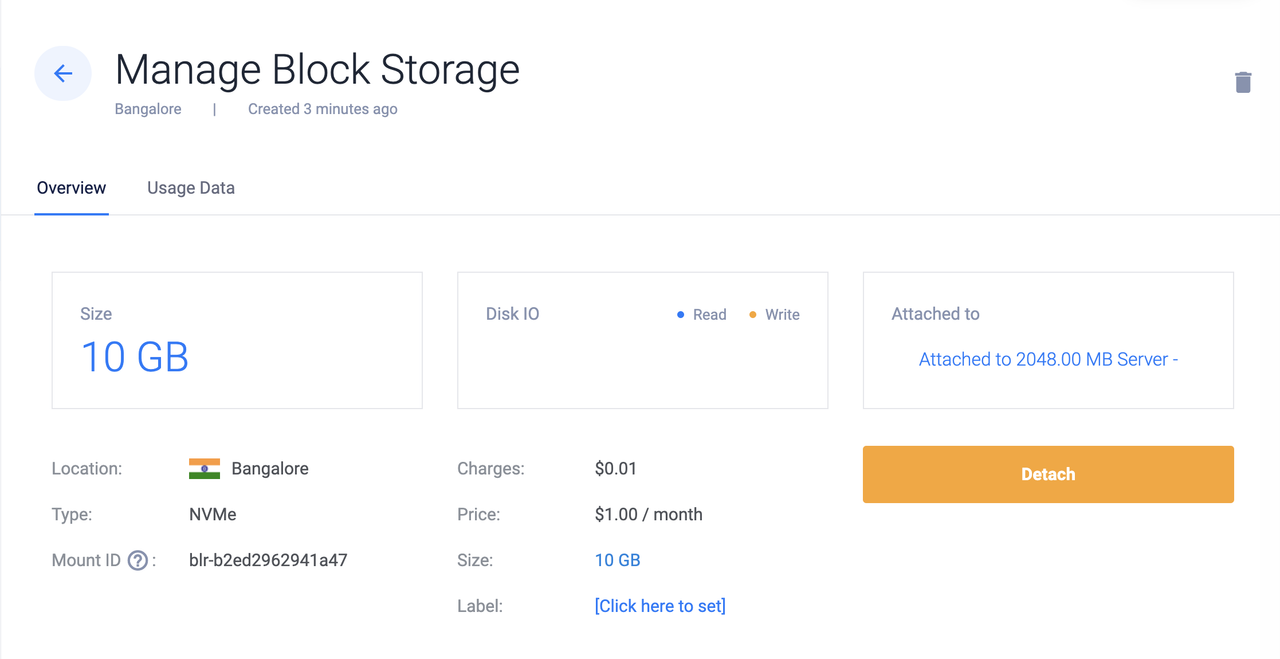This screenshot has width=1280, height=659.
Task: Click the Type: field label
Action: coord(72,514)
